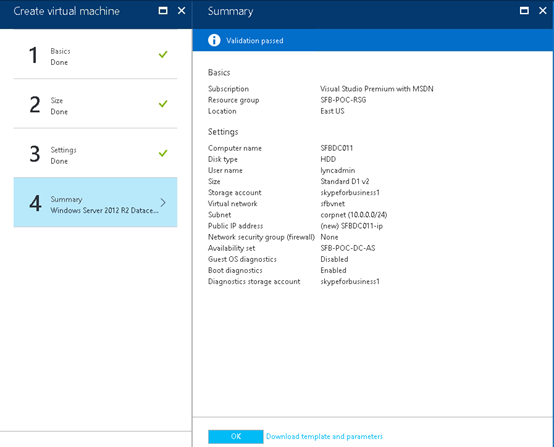Expand the Summary step chevron arrow
Viewport: 554px width, 447px height.
163,202
